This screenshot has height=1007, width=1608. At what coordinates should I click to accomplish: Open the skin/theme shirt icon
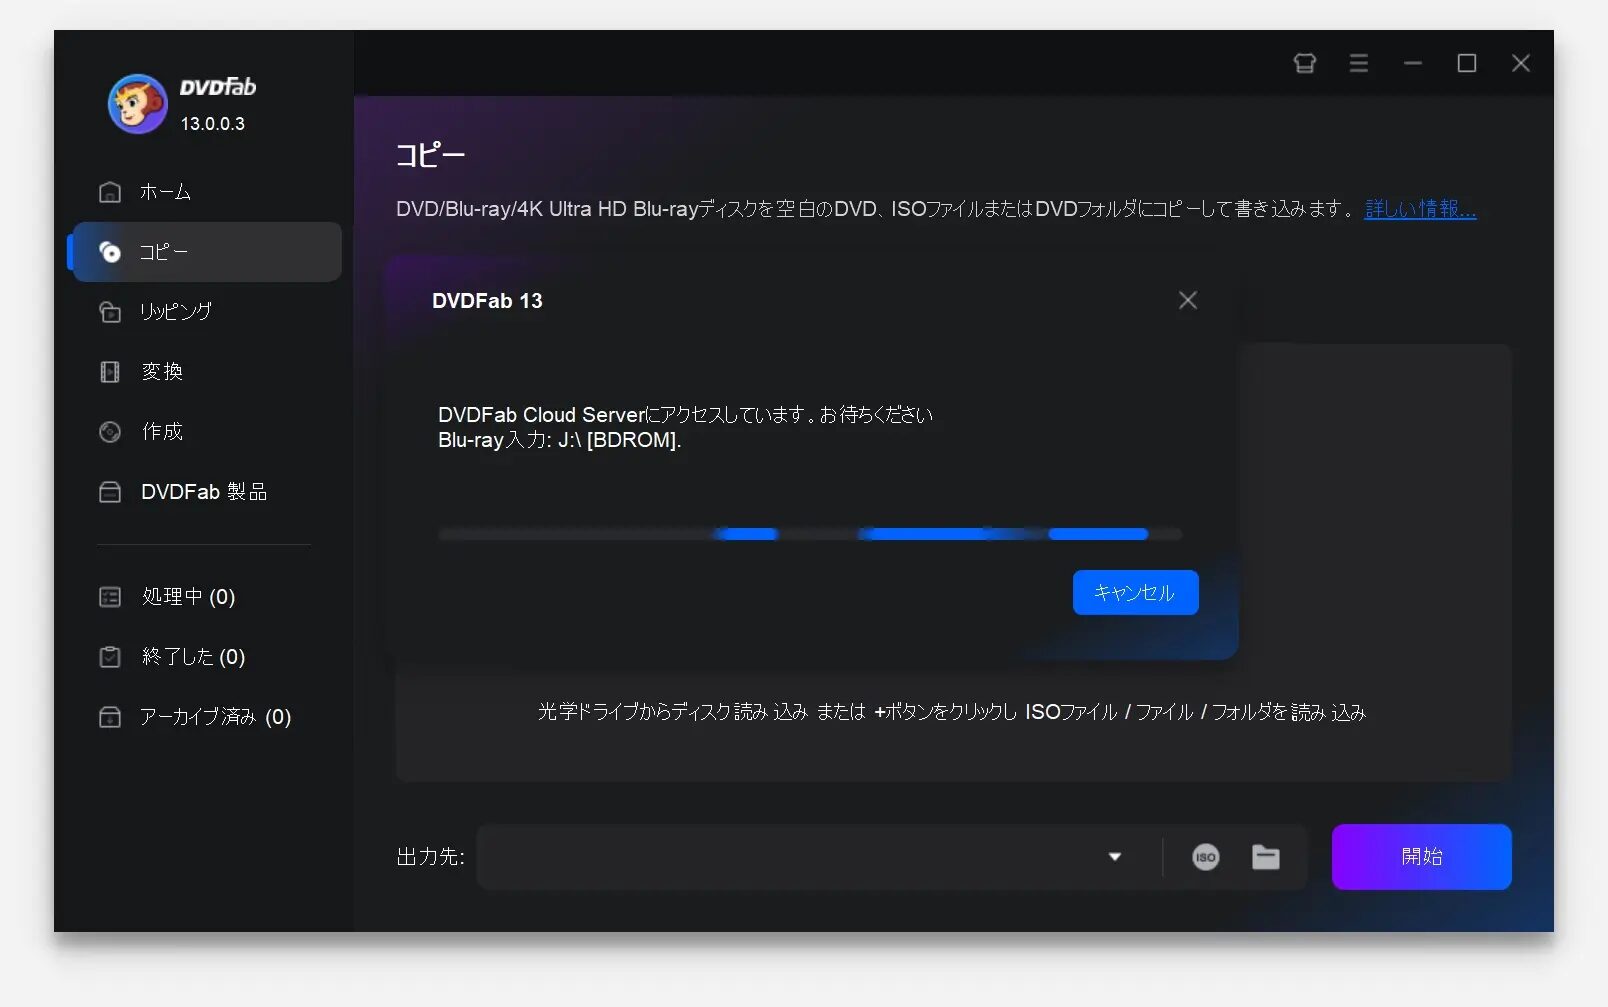pos(1304,64)
